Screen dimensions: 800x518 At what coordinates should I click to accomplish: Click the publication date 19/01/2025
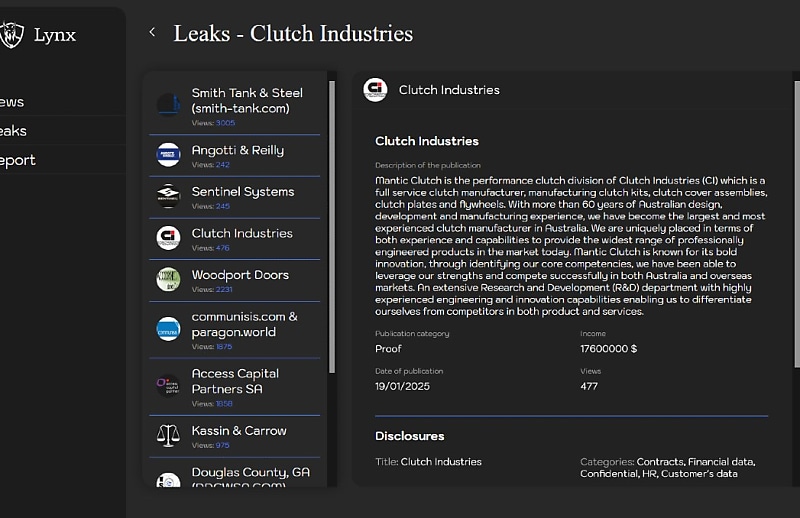[x=403, y=386]
